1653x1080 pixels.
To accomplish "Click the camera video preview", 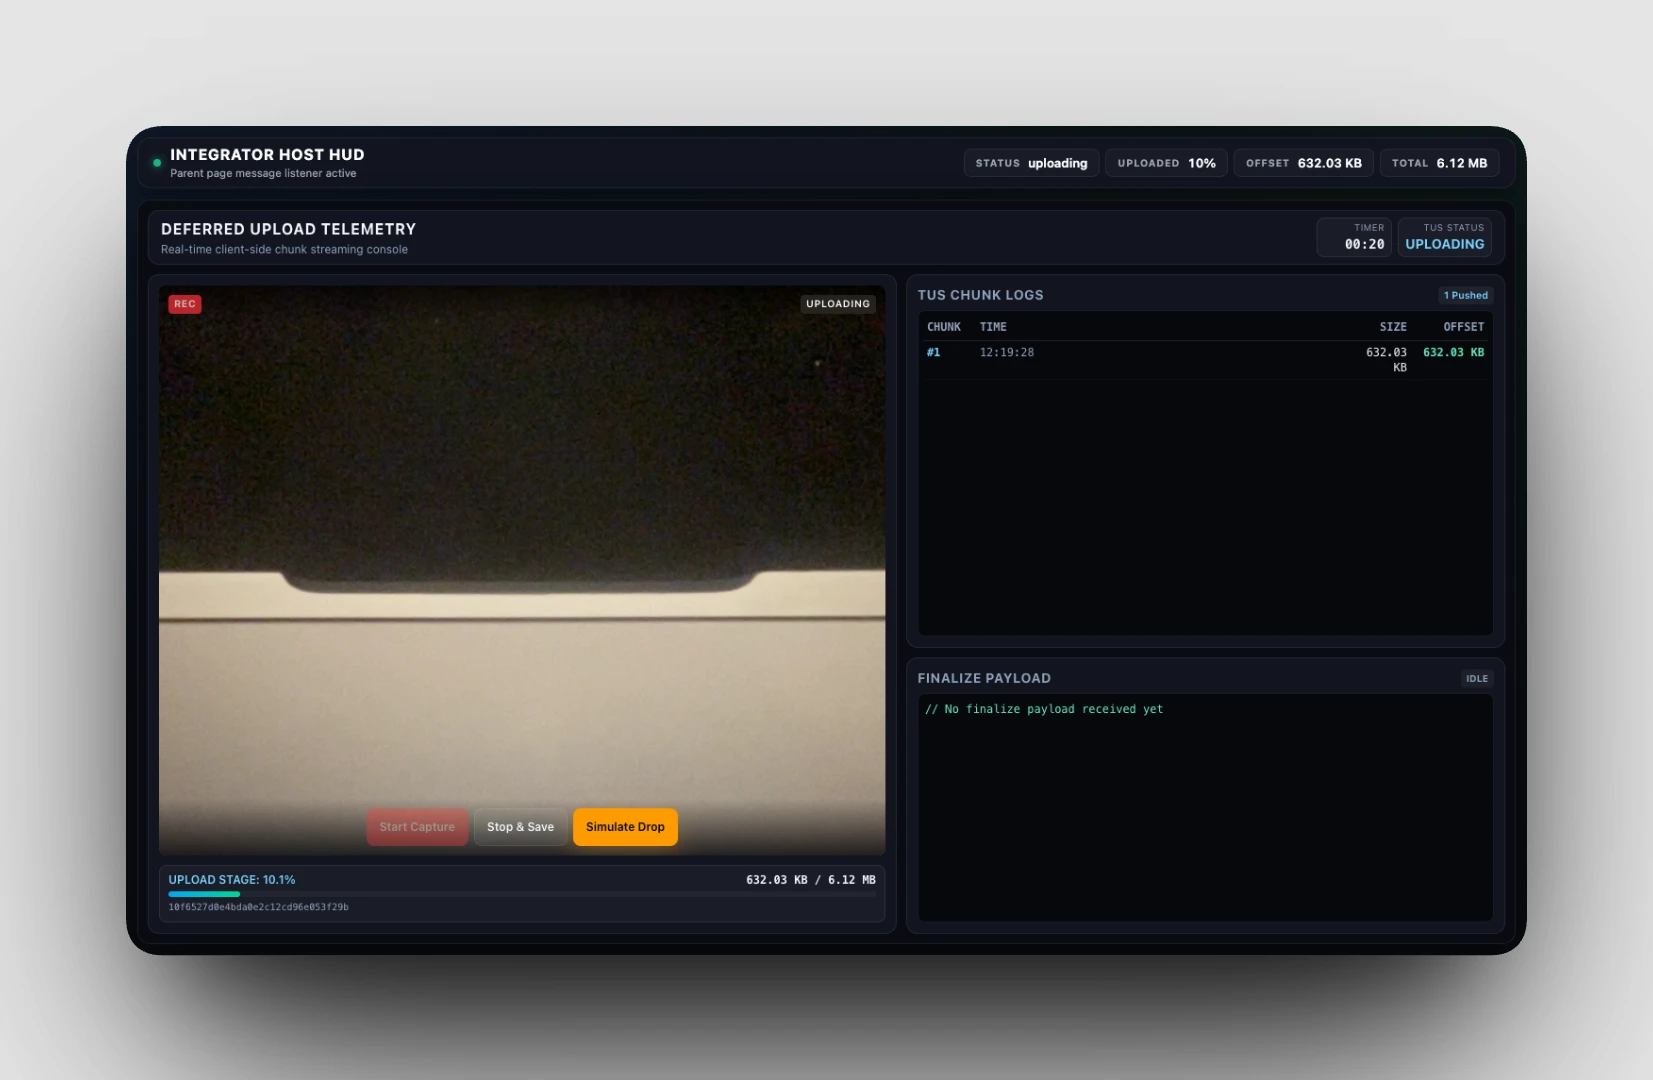I will pos(522,570).
